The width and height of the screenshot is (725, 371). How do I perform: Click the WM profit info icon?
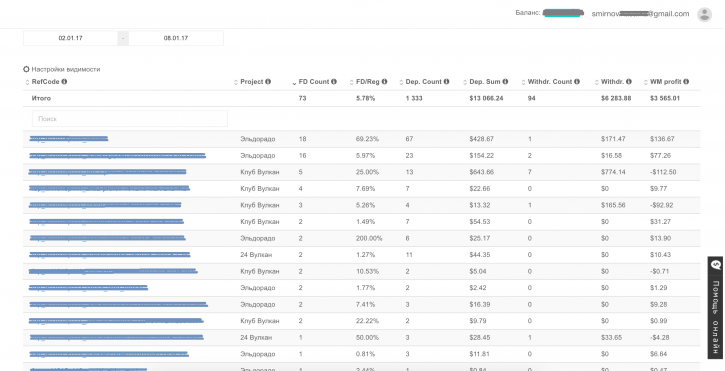(x=686, y=81)
